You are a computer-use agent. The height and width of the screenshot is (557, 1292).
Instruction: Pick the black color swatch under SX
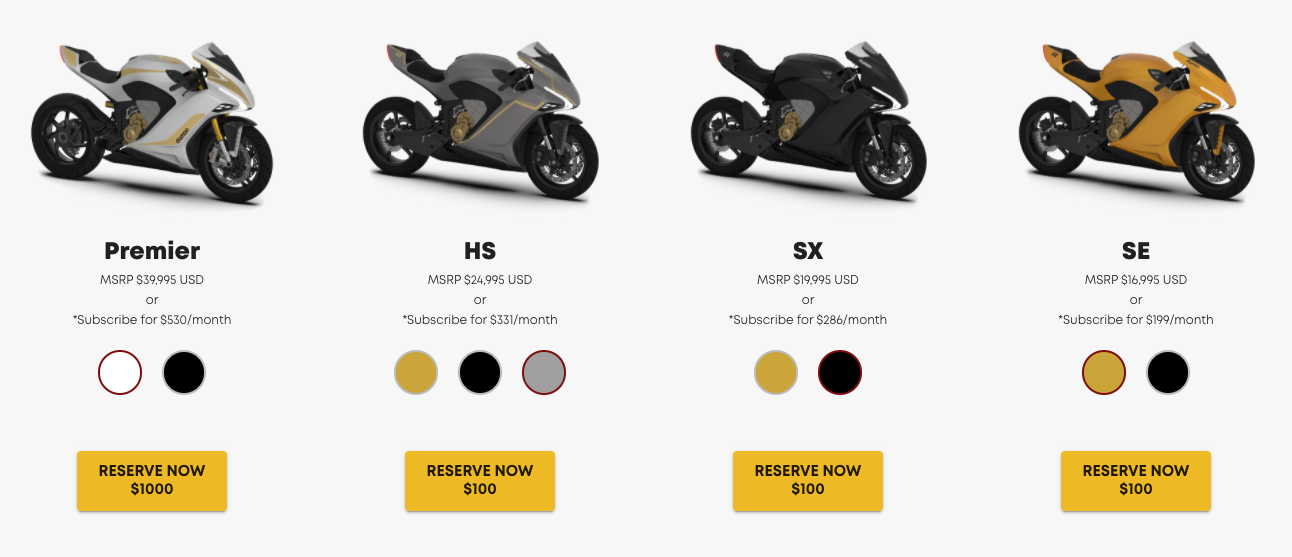[840, 373]
